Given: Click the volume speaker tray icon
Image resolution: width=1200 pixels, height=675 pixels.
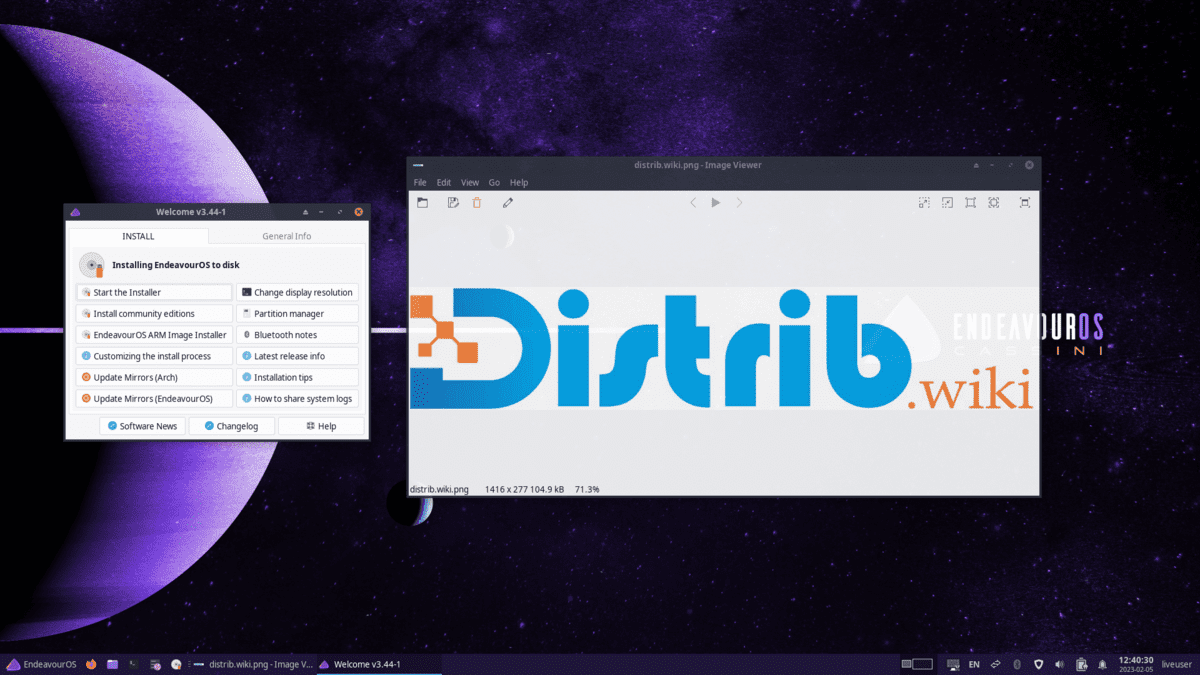Looking at the screenshot, I should click(1060, 664).
